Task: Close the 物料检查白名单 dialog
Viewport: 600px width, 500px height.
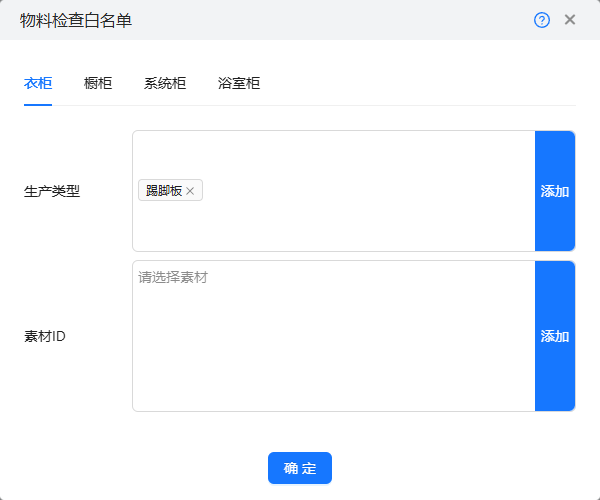Action: click(x=570, y=20)
